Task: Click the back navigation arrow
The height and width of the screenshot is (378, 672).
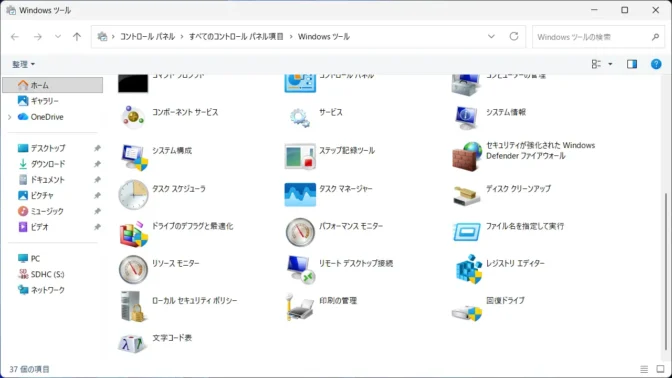Action: 15,37
